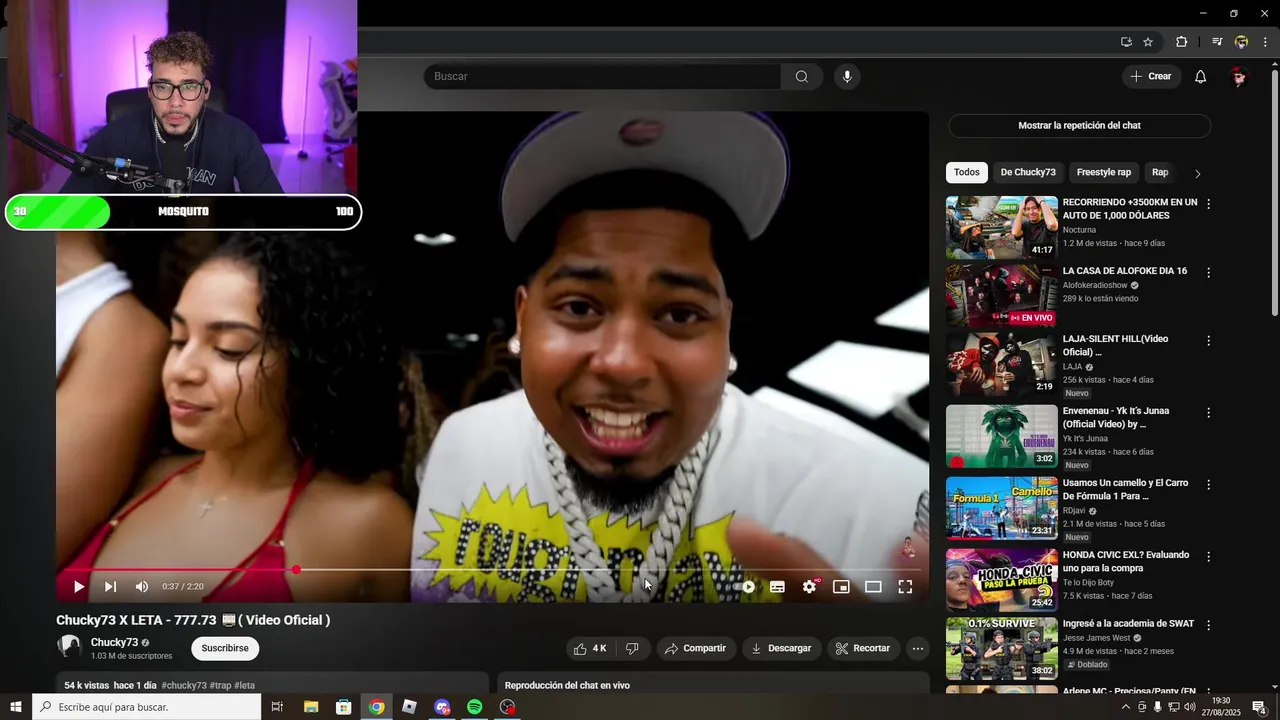The height and width of the screenshot is (720, 1280).
Task: Open options for Envenenau video
Action: coord(1208,413)
